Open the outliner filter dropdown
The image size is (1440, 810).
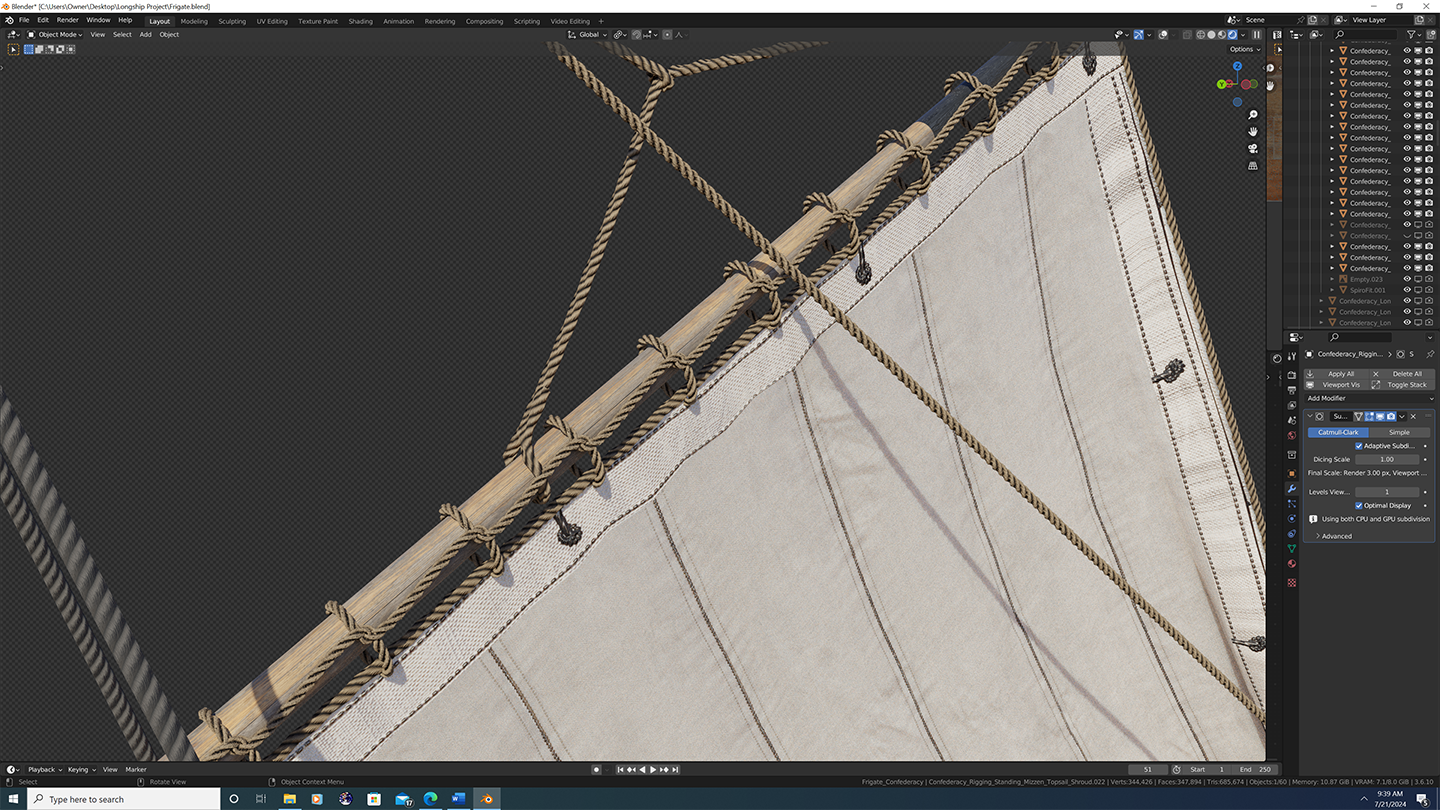pos(1415,34)
